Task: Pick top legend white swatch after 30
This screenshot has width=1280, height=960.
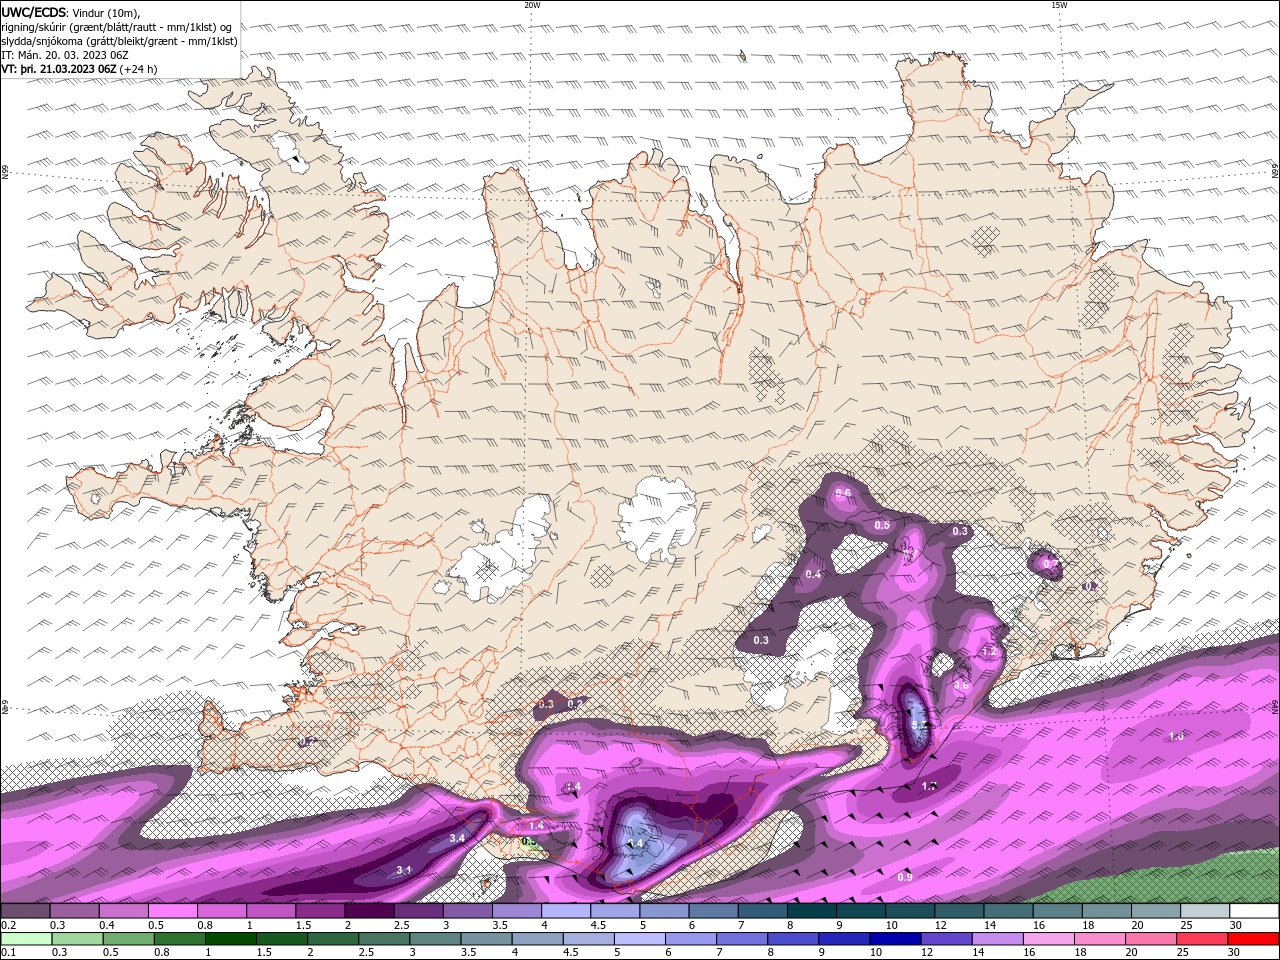Action: pos(1254,911)
